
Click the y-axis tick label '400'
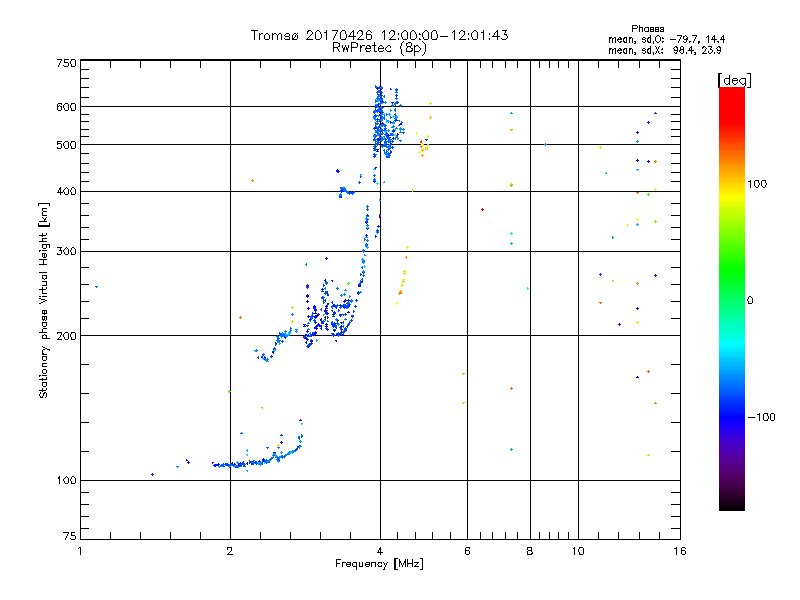point(66,191)
